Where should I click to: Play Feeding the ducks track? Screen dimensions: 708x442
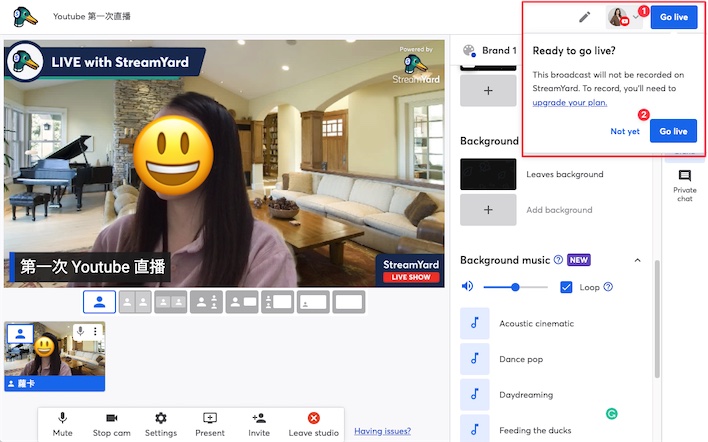click(x=475, y=428)
